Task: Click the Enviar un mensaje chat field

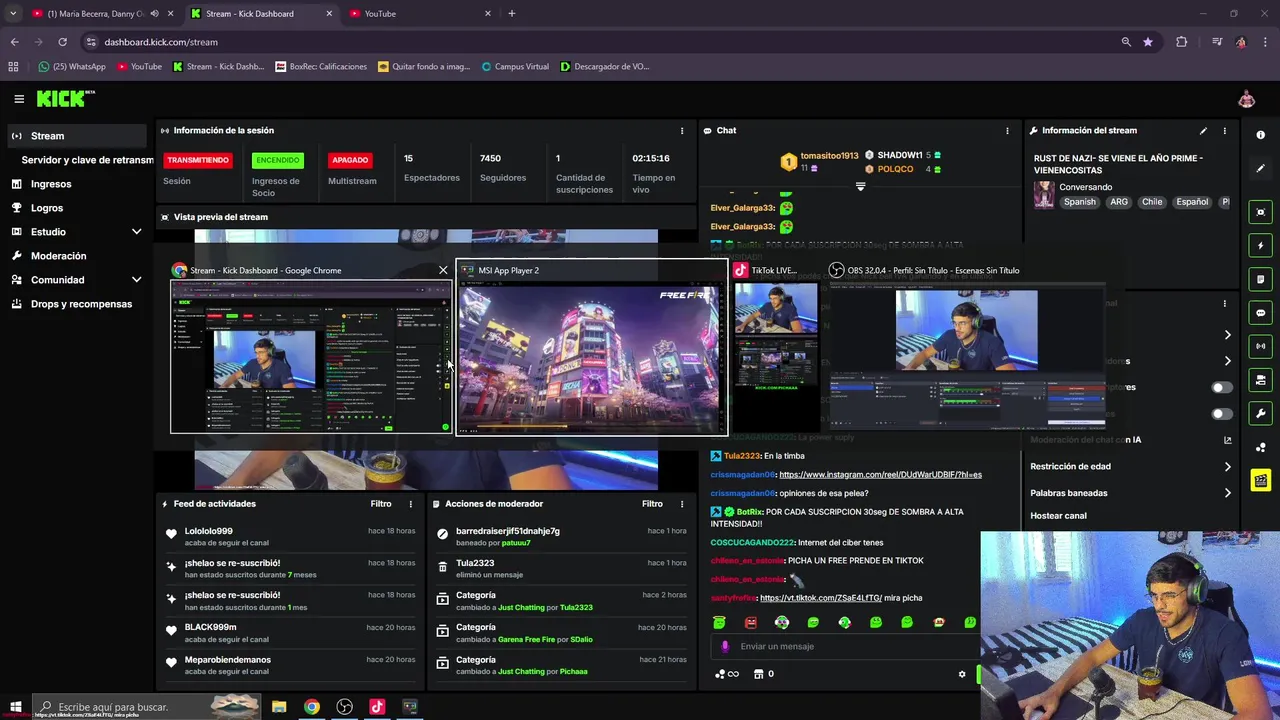Action: (x=845, y=646)
